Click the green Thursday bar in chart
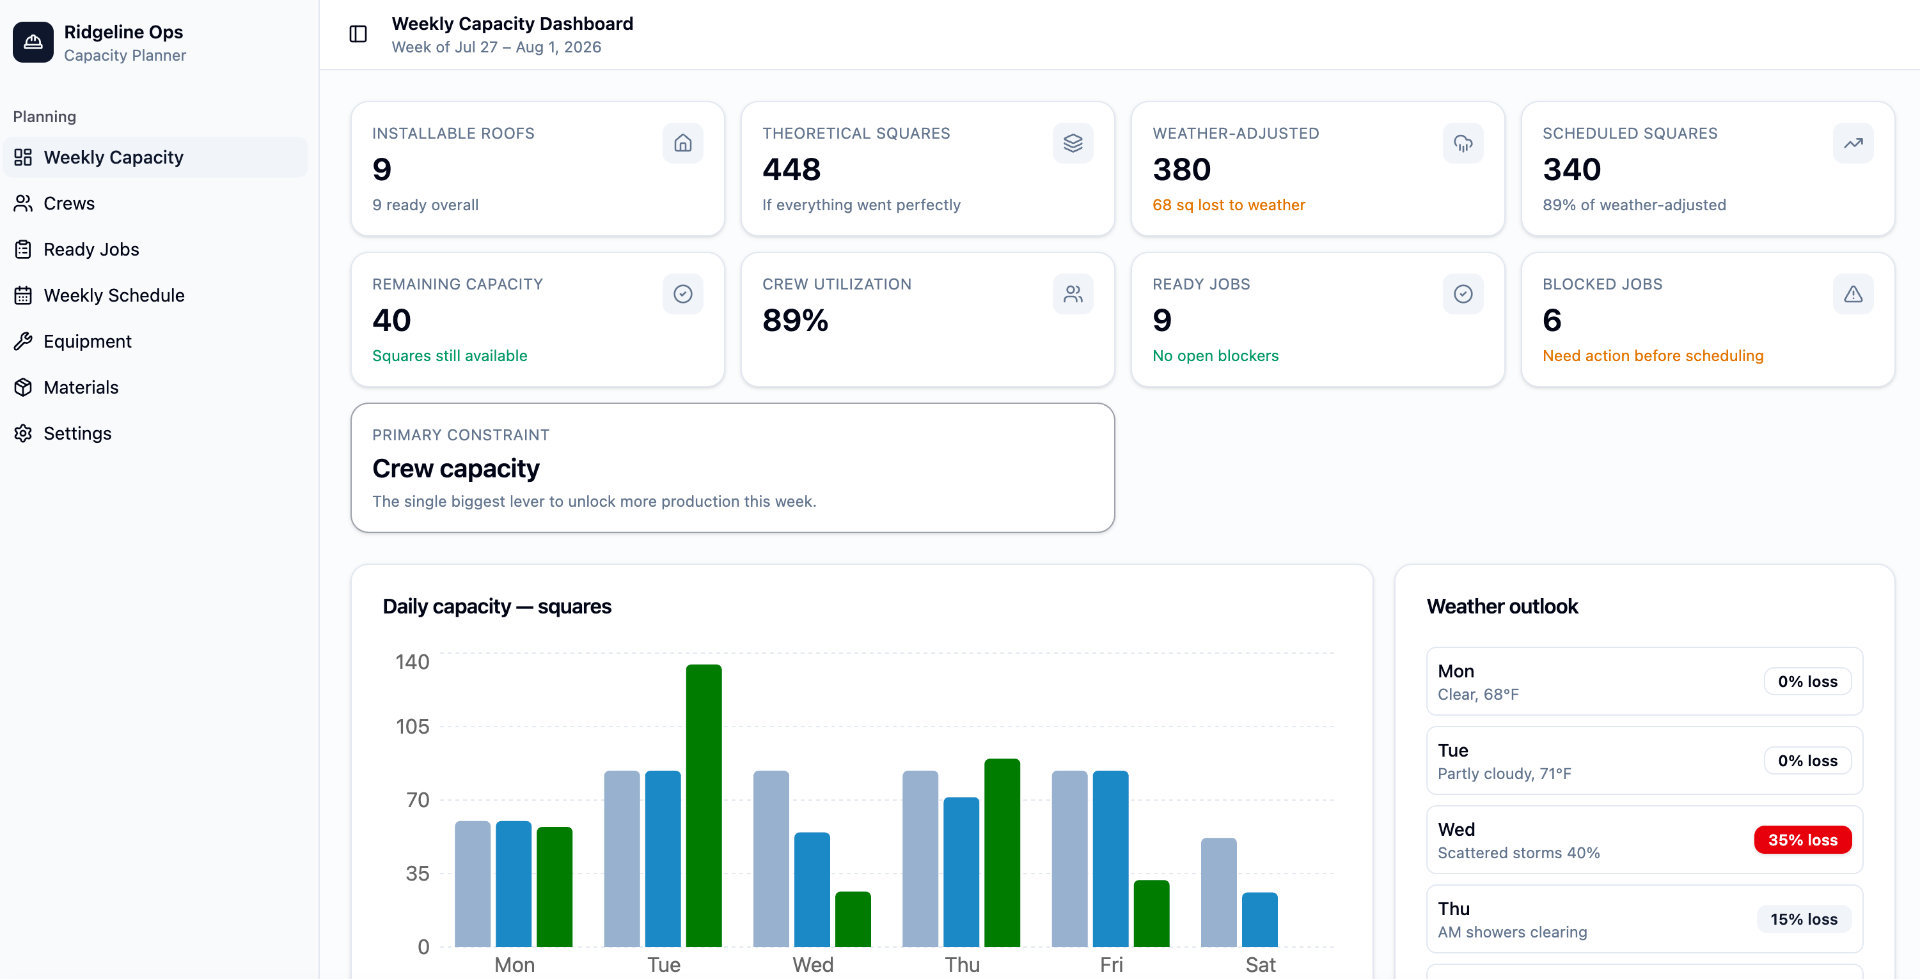 tap(1002, 853)
